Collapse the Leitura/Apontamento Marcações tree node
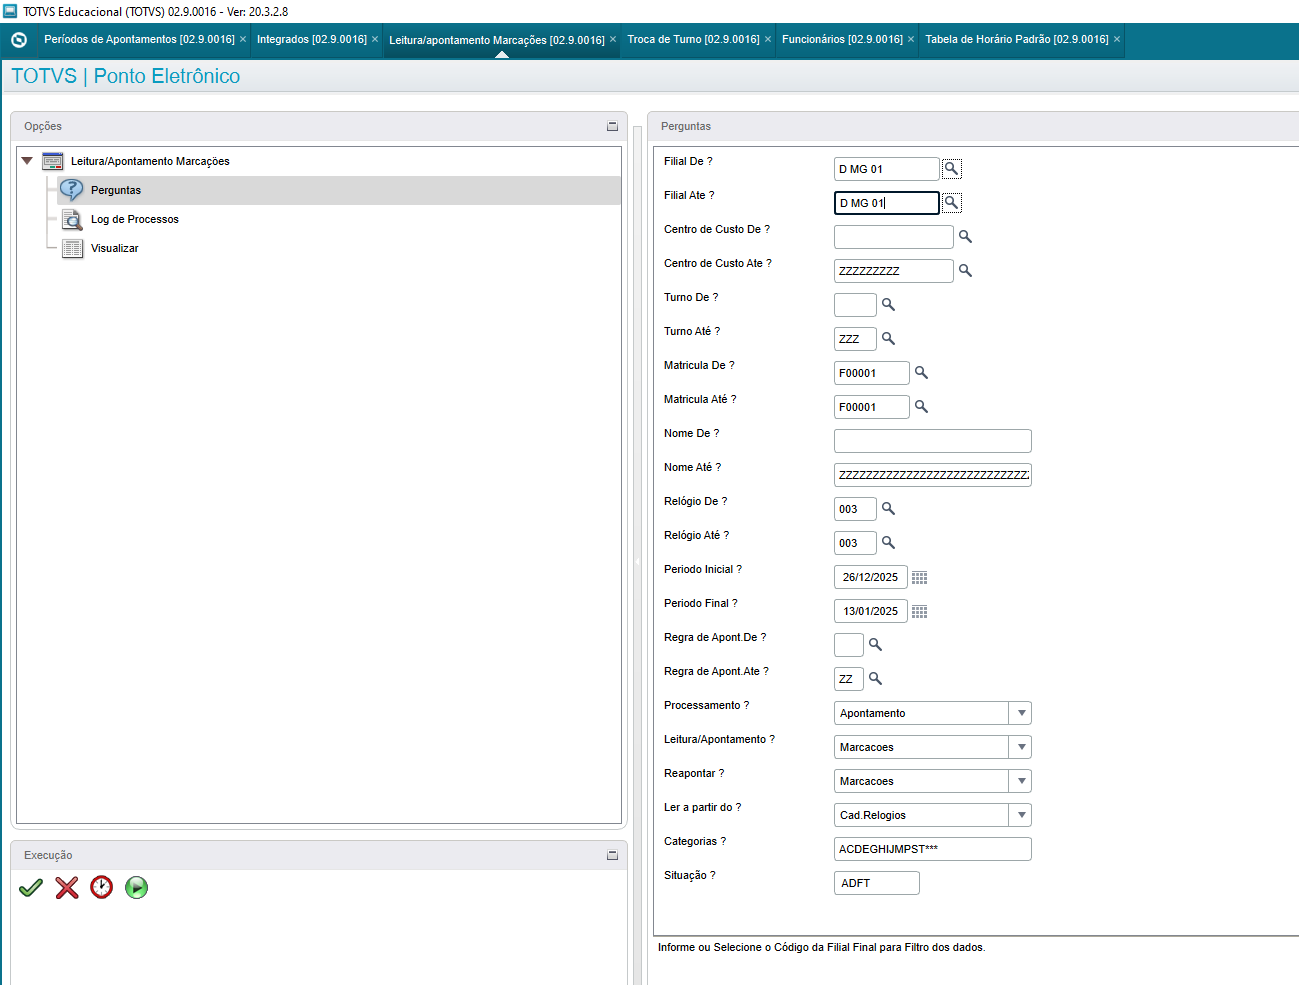 tap(27, 161)
